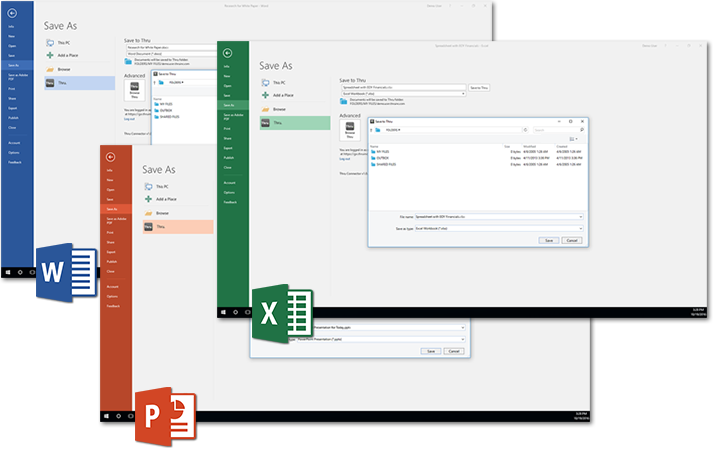The image size is (713, 449).
Task: Open Start menu on Excel window's taskbar
Action: [x=223, y=312]
